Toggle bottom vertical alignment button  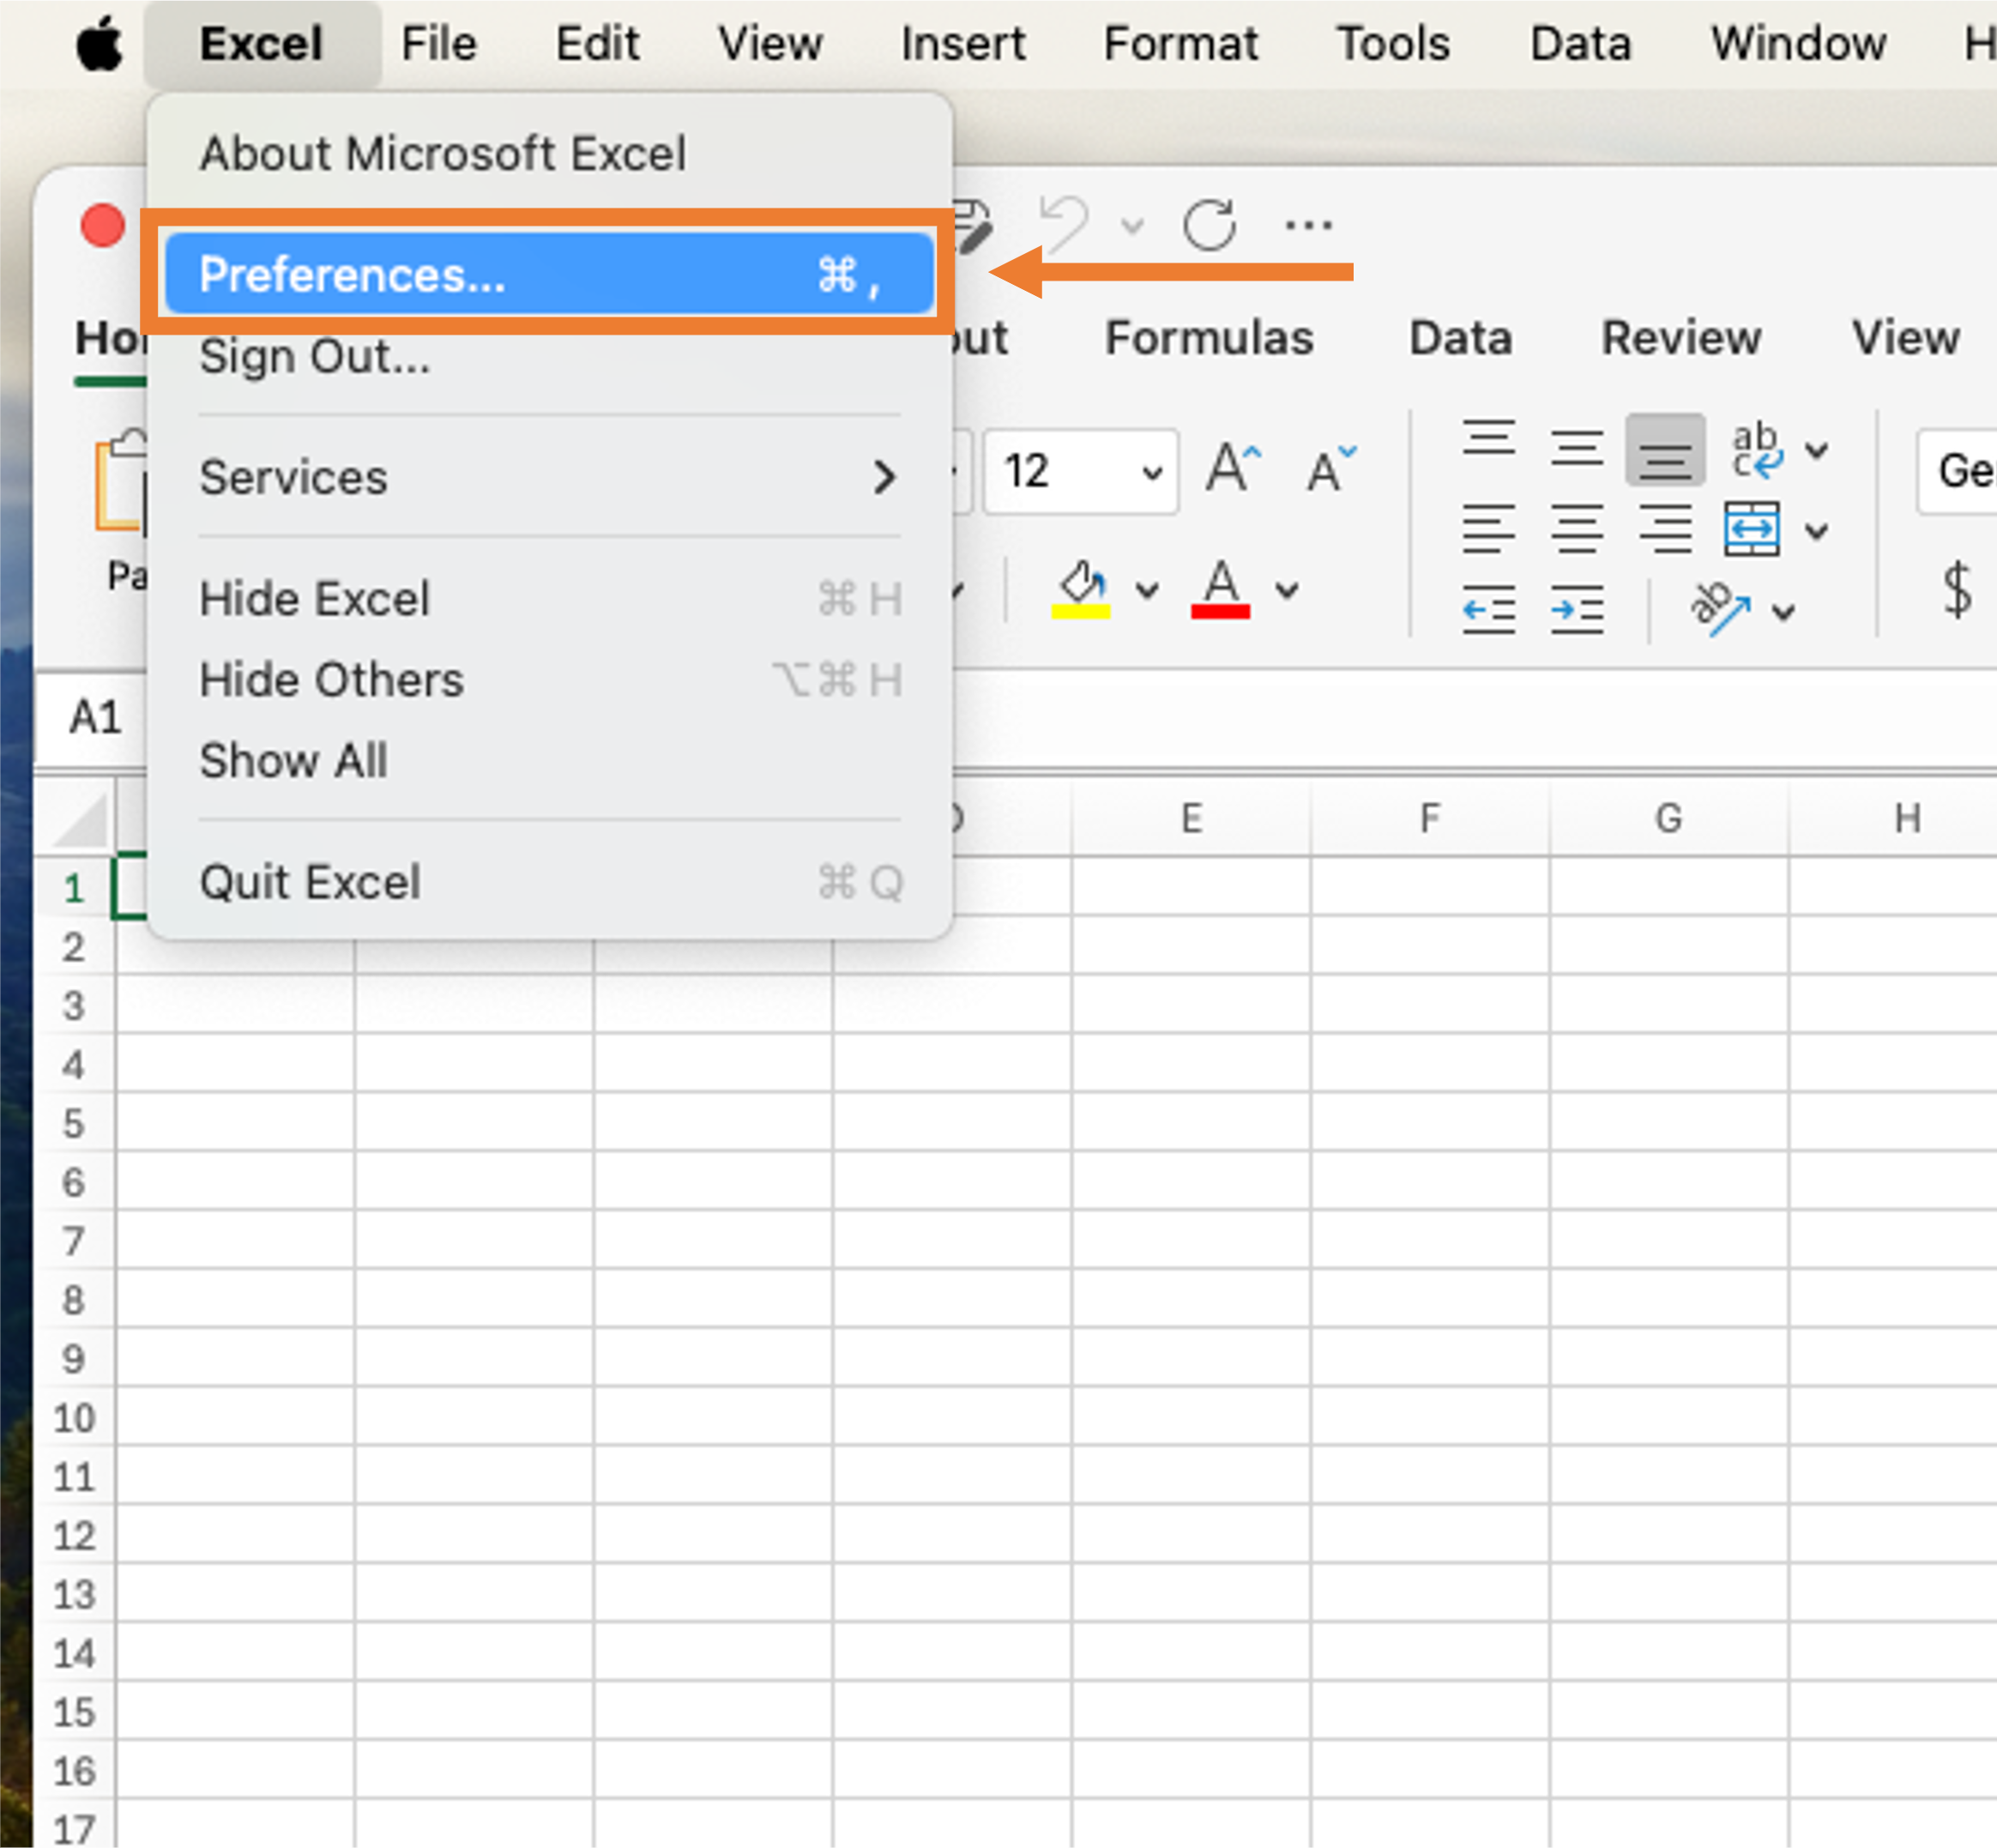pos(1664,449)
